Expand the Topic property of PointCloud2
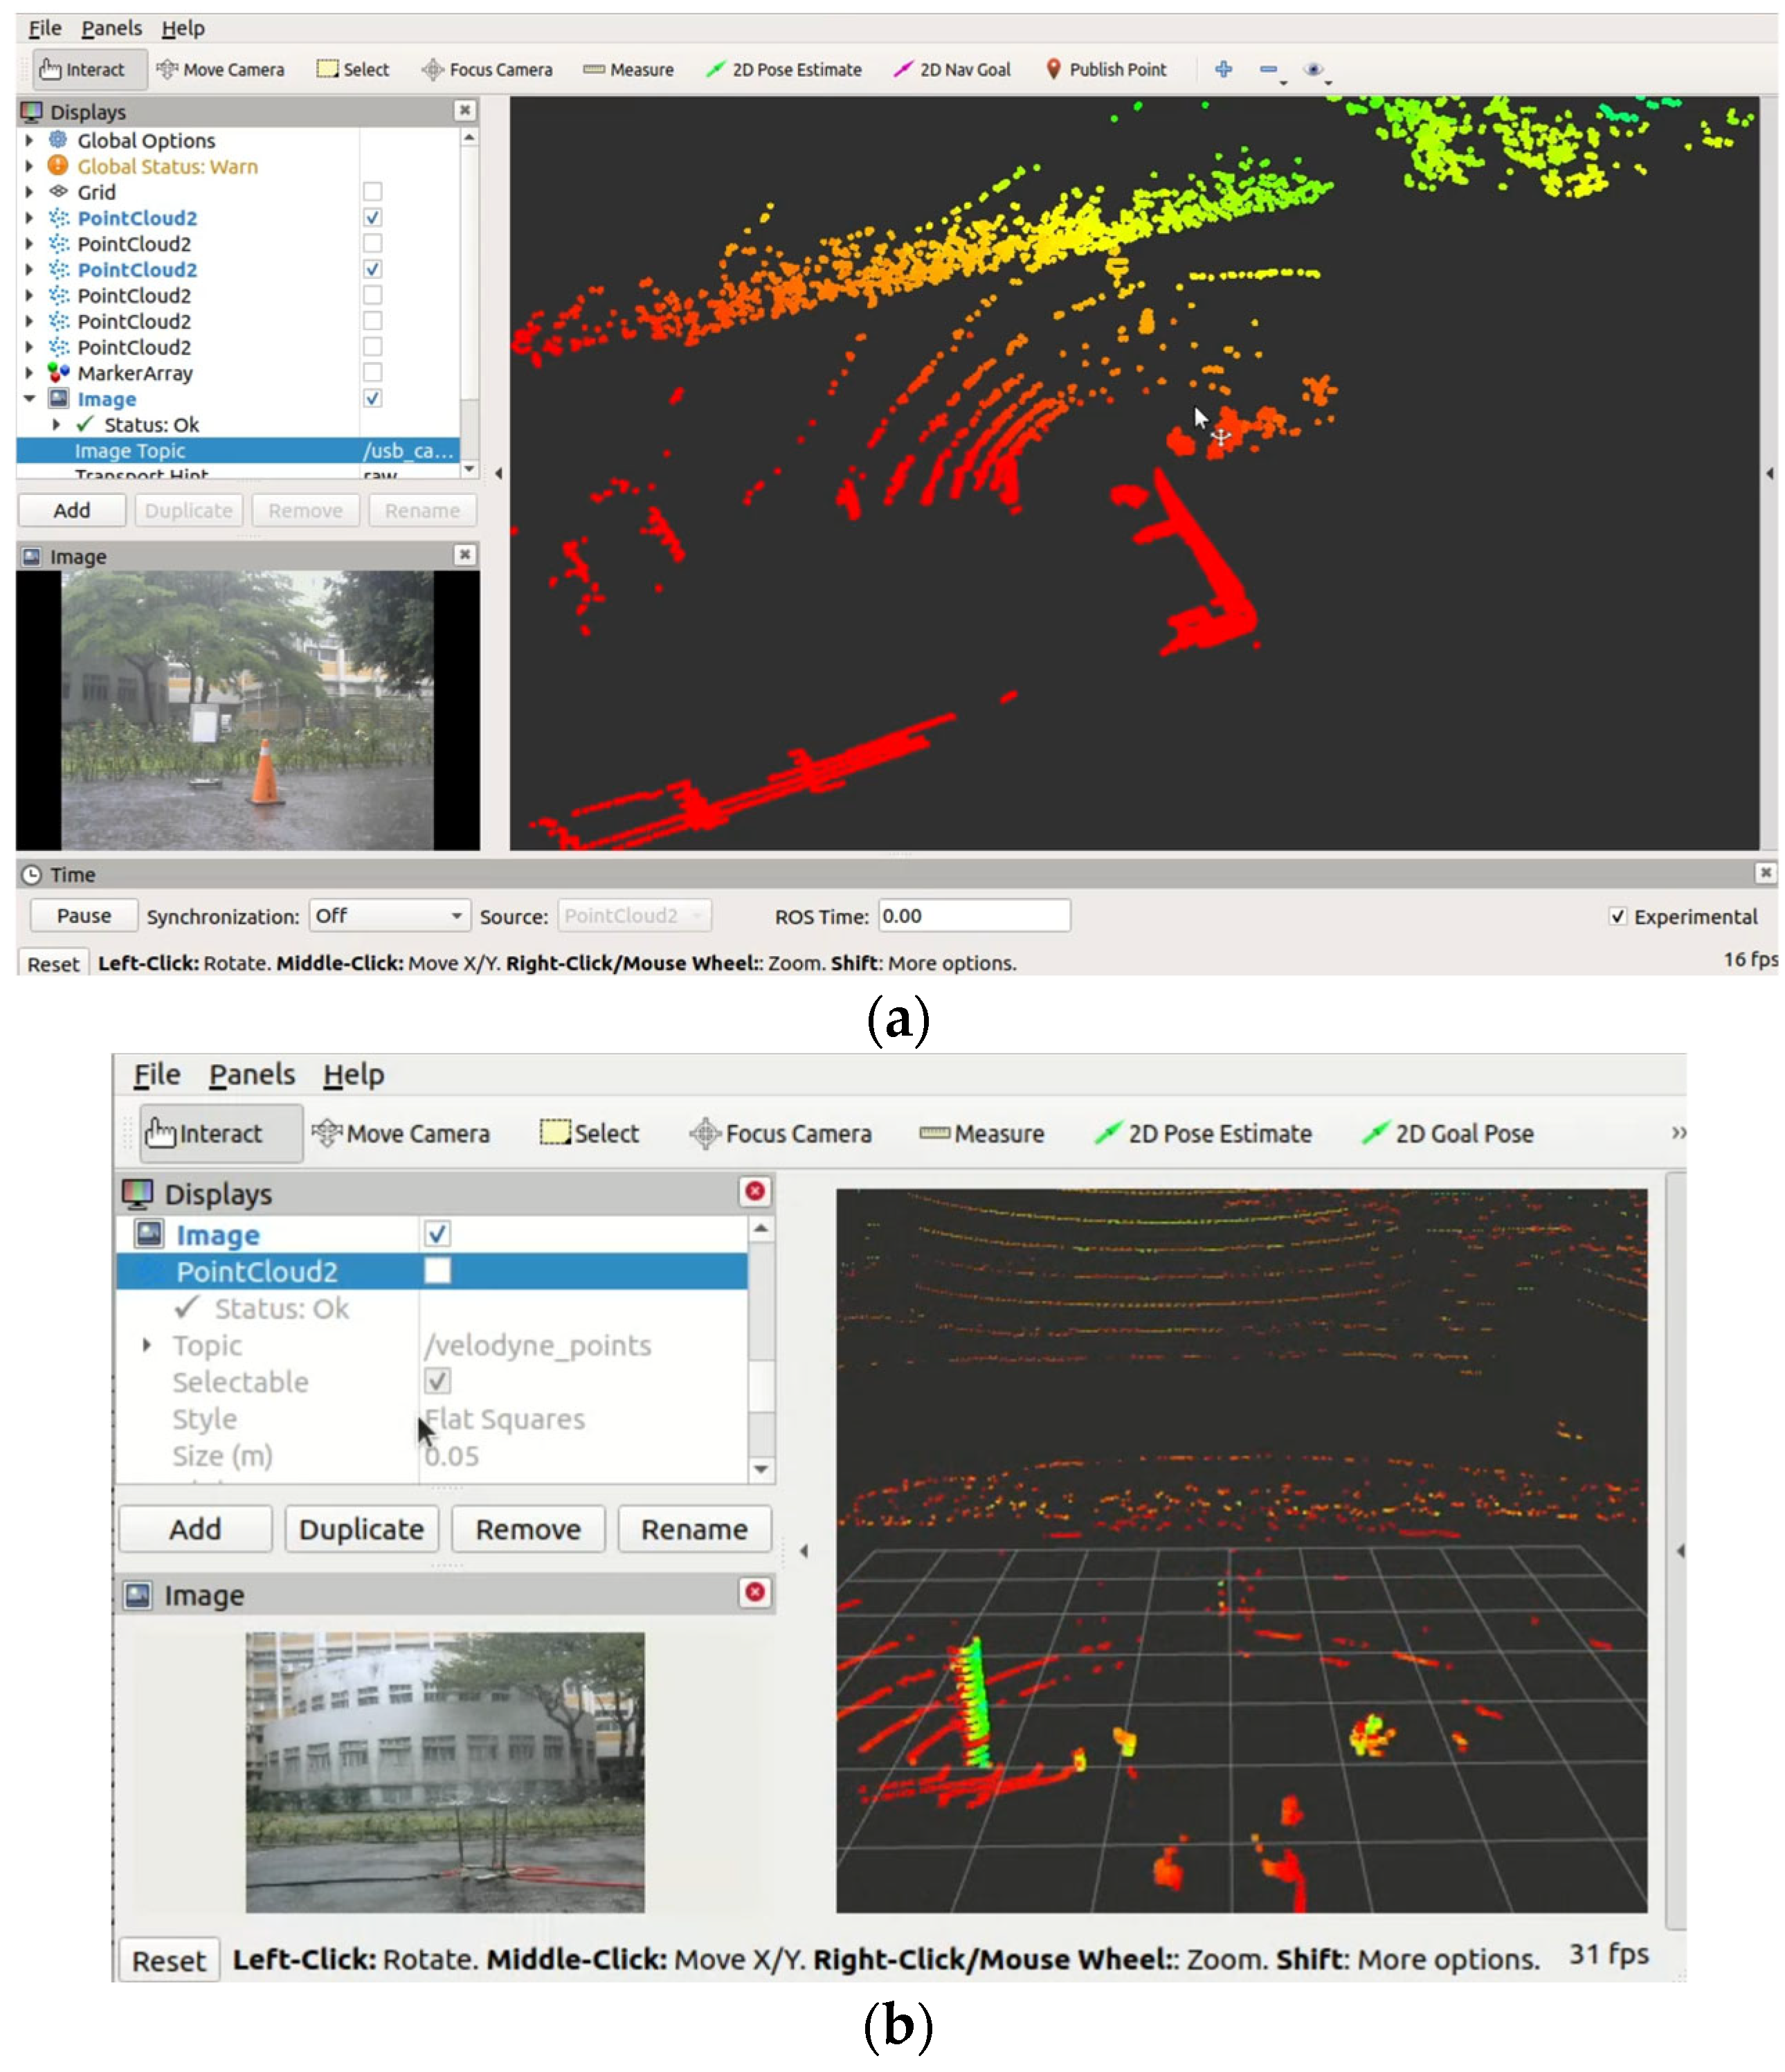Image resolution: width=1785 pixels, height=2072 pixels. (x=147, y=1345)
